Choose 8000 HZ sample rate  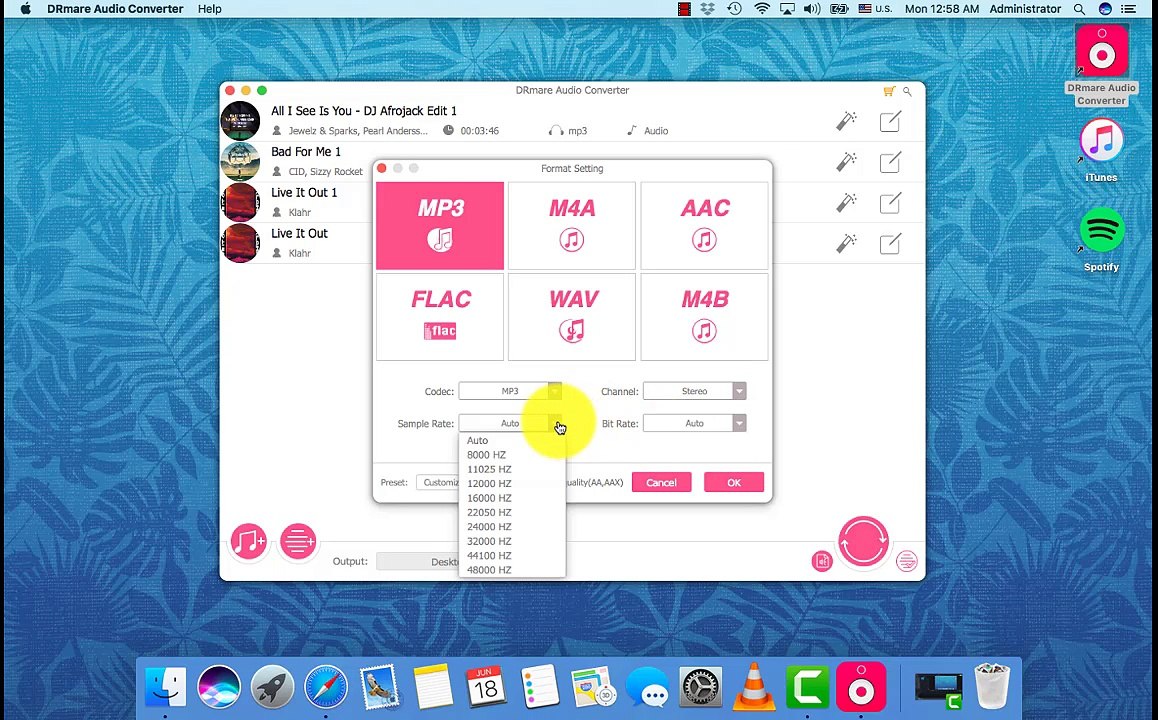click(x=486, y=455)
